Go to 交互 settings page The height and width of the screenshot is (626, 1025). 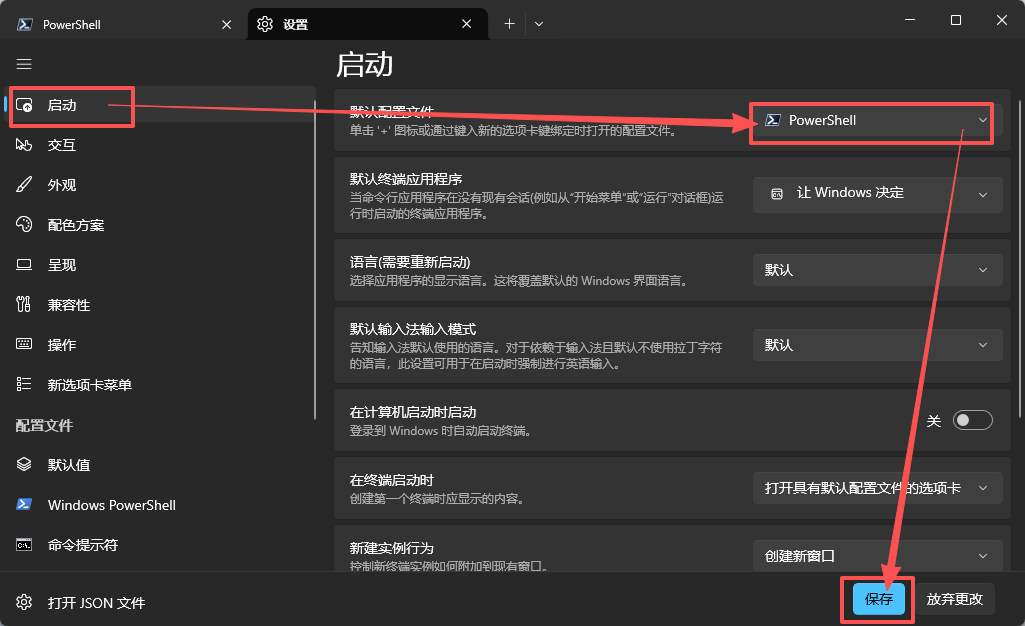point(160,144)
